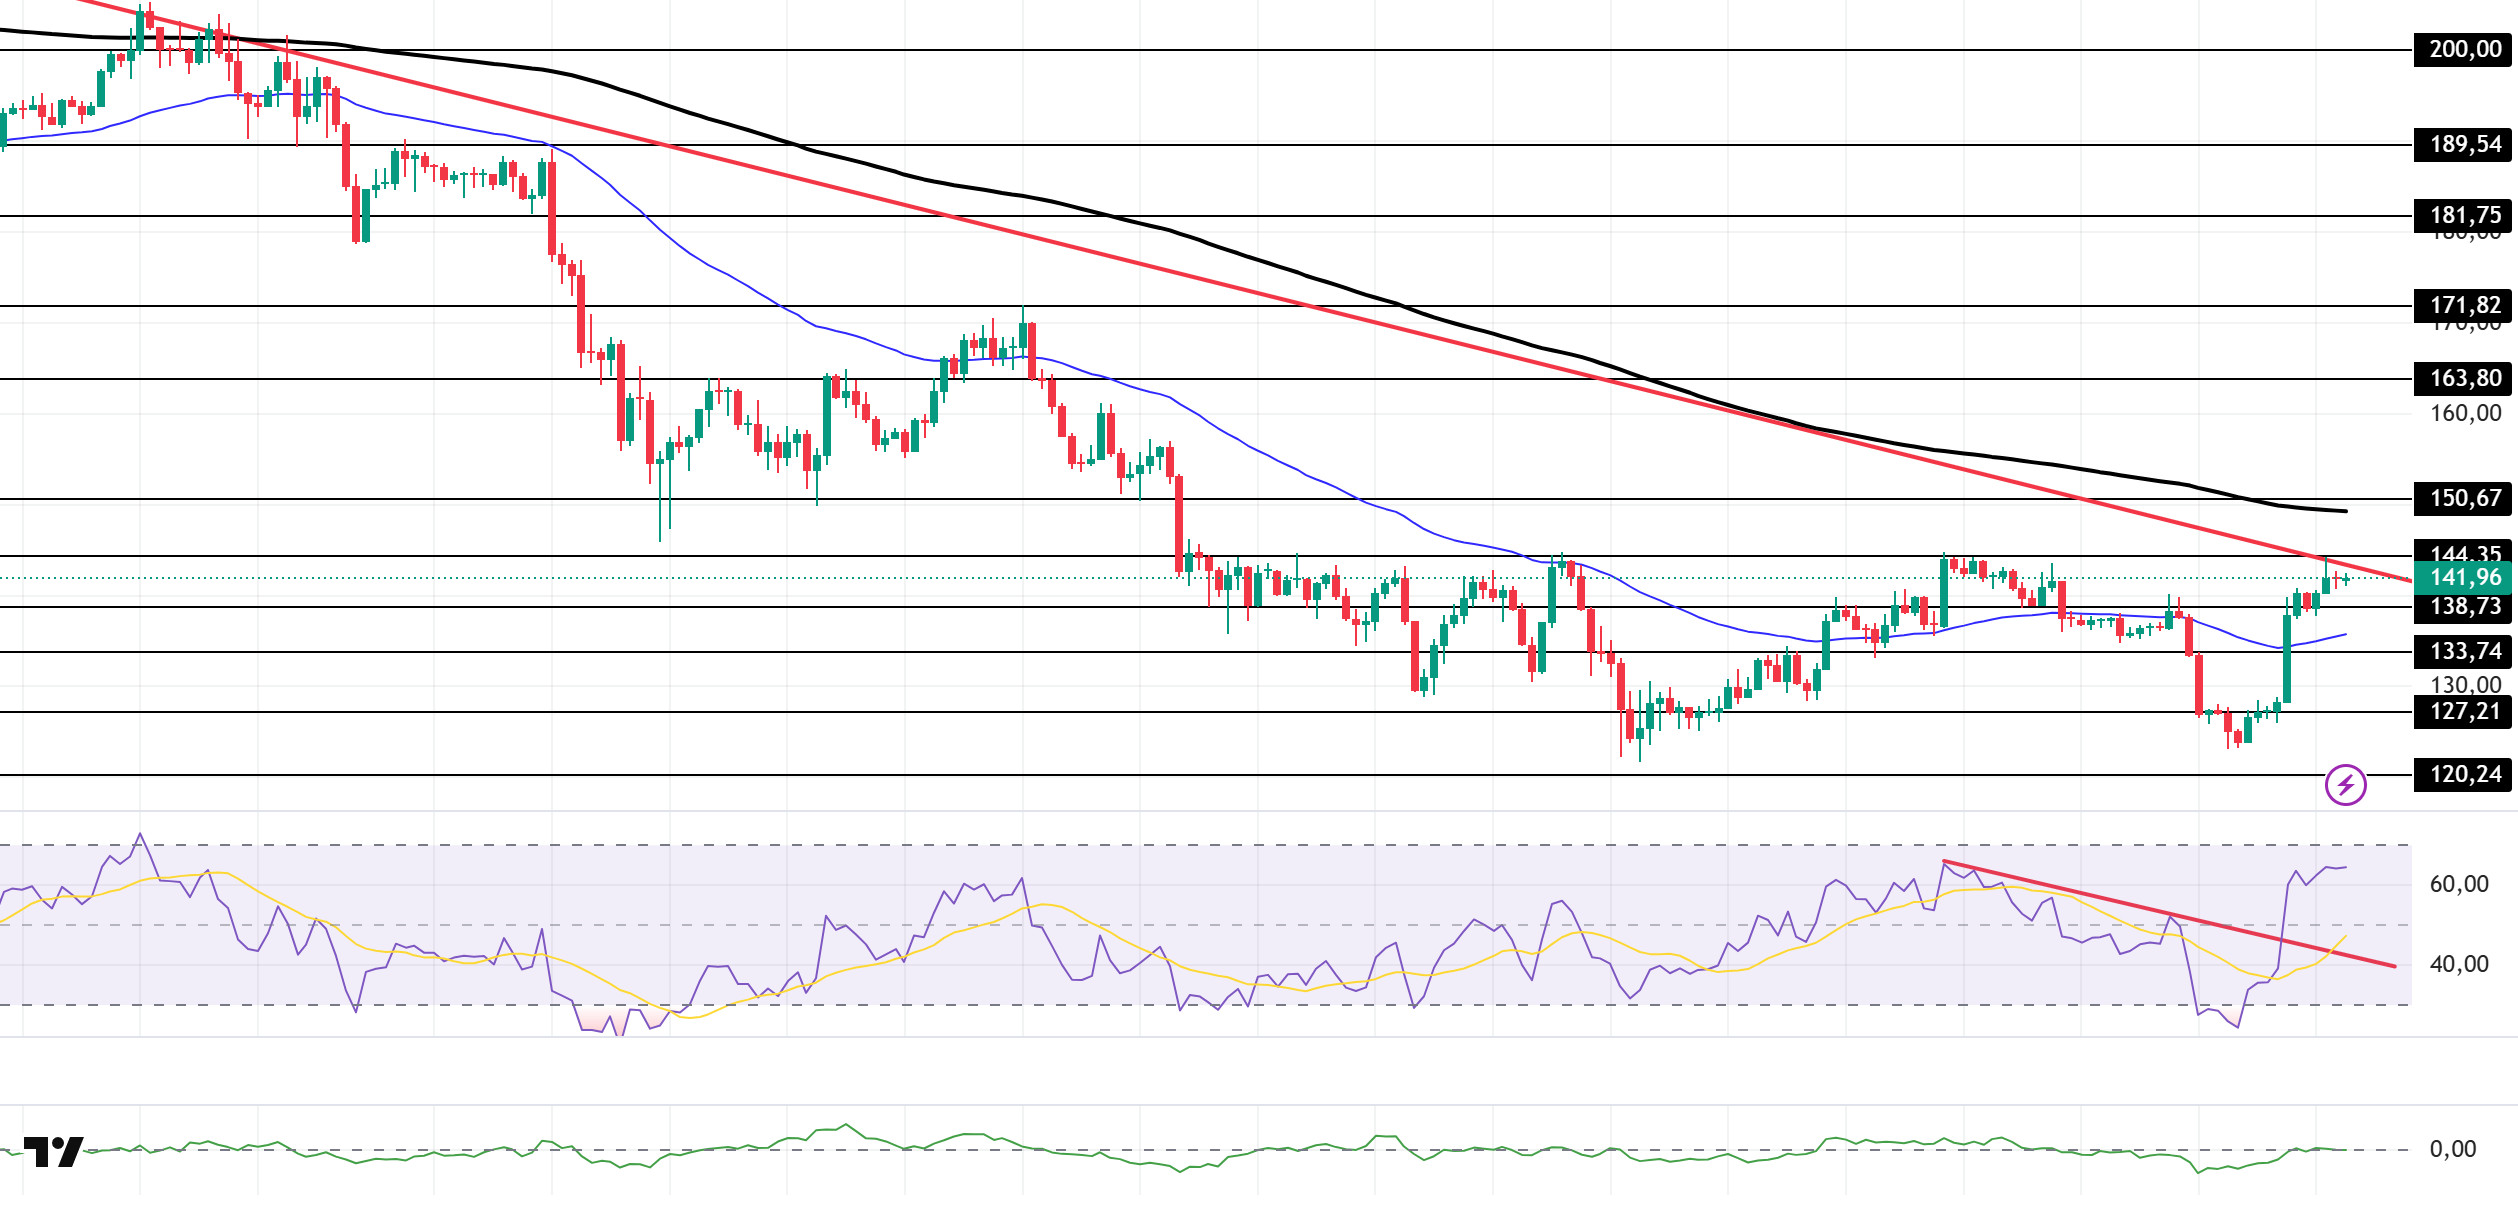Select the 138,73 price level label

pos(2464,606)
